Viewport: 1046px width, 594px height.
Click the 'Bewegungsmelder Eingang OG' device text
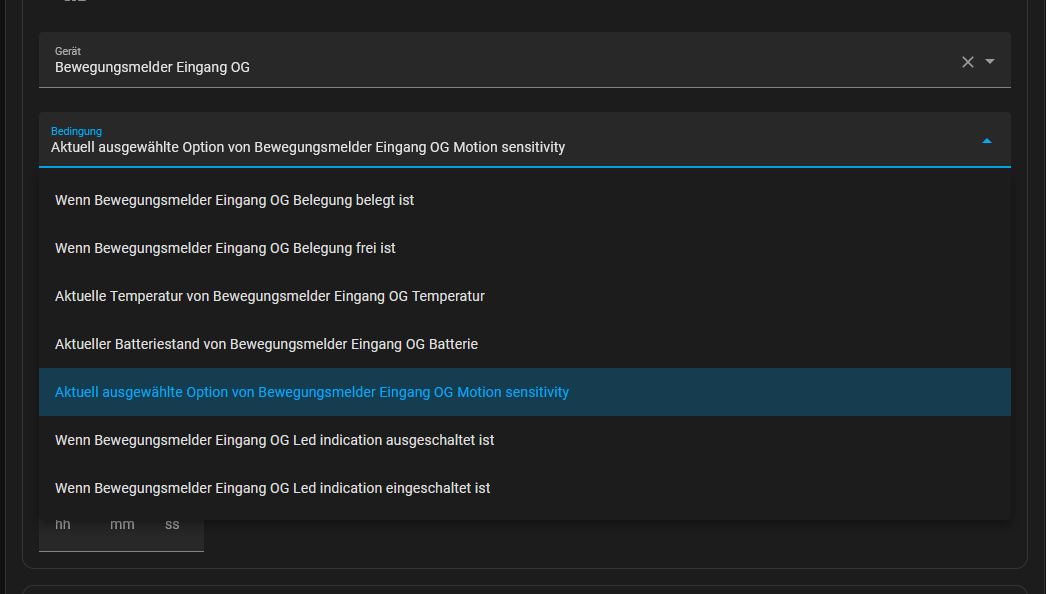pos(152,67)
